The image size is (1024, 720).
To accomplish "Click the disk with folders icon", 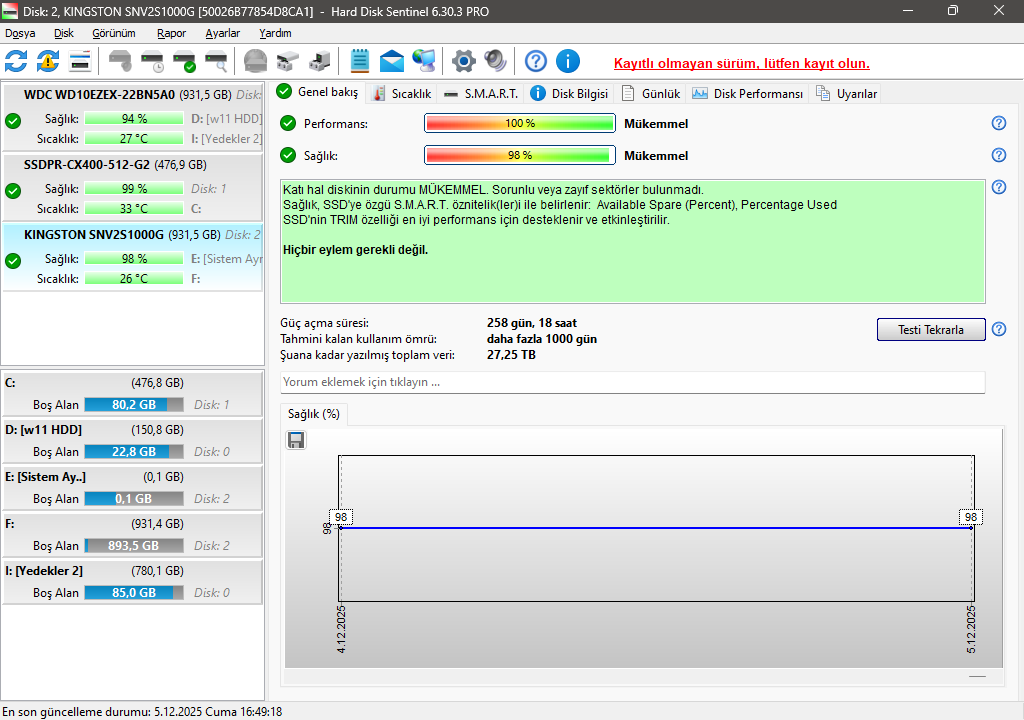I will [287, 61].
